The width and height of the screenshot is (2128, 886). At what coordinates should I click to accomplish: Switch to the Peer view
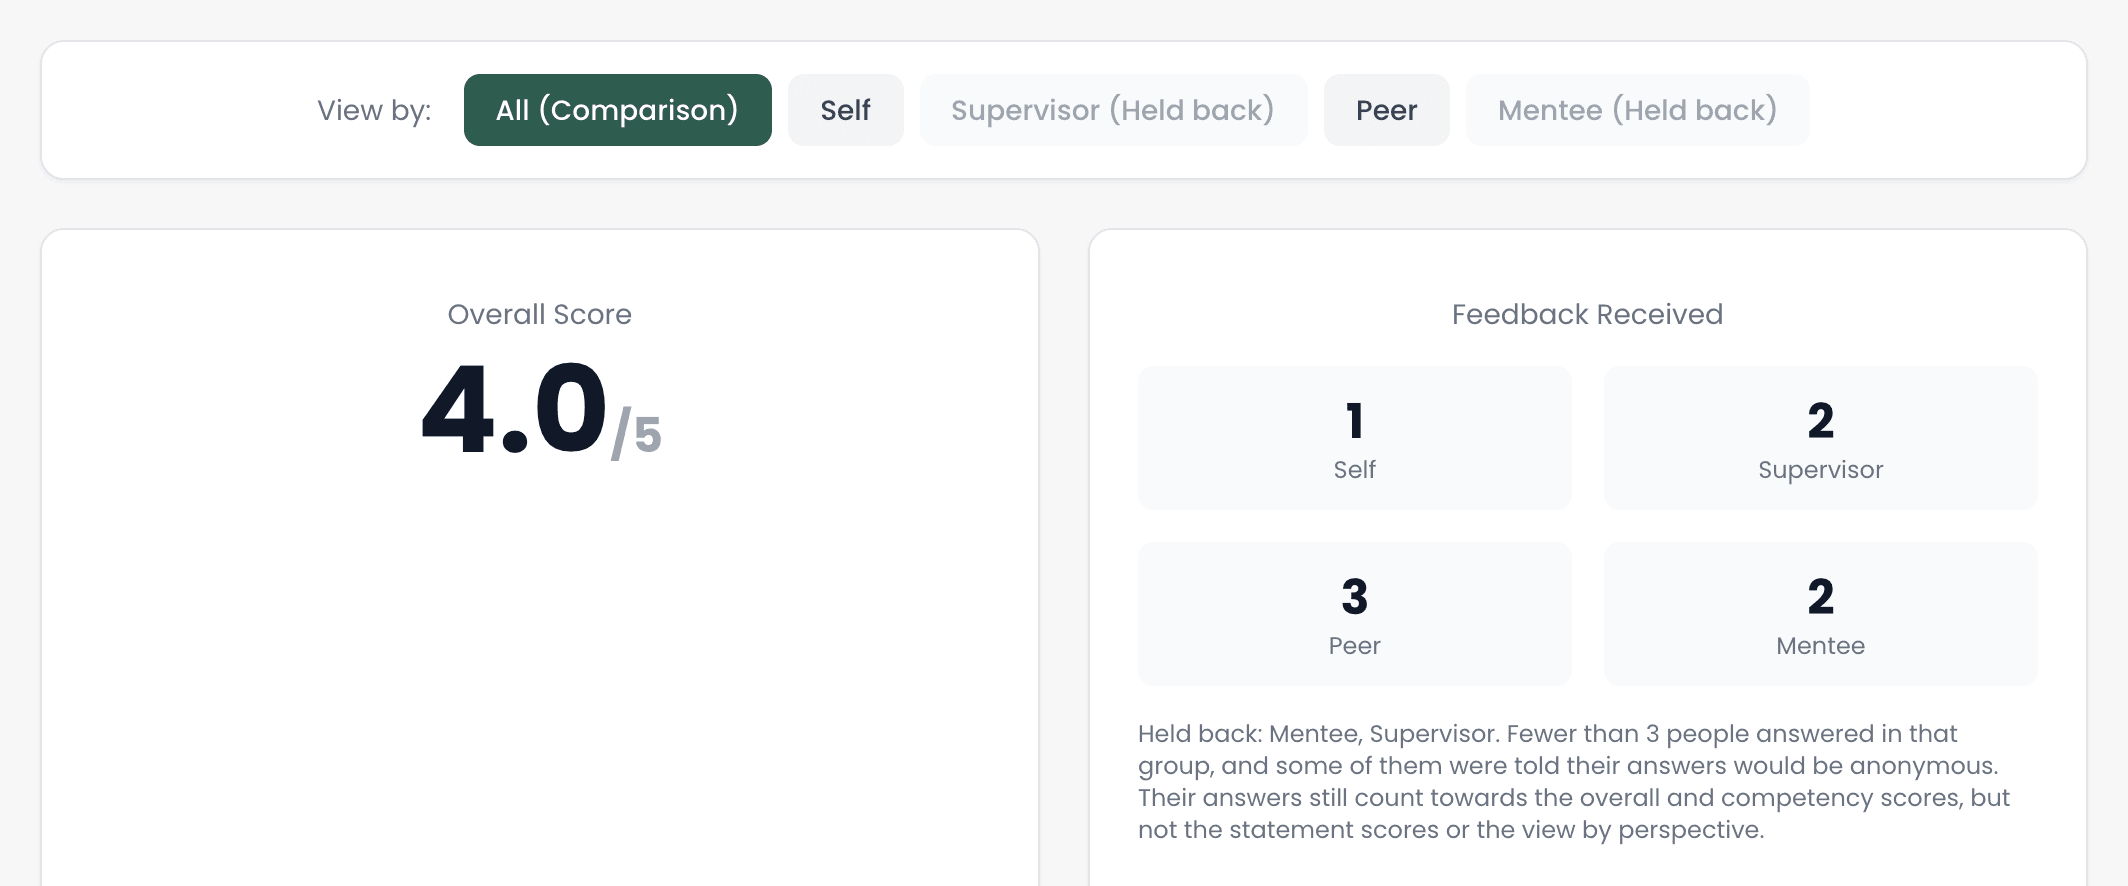(1386, 110)
